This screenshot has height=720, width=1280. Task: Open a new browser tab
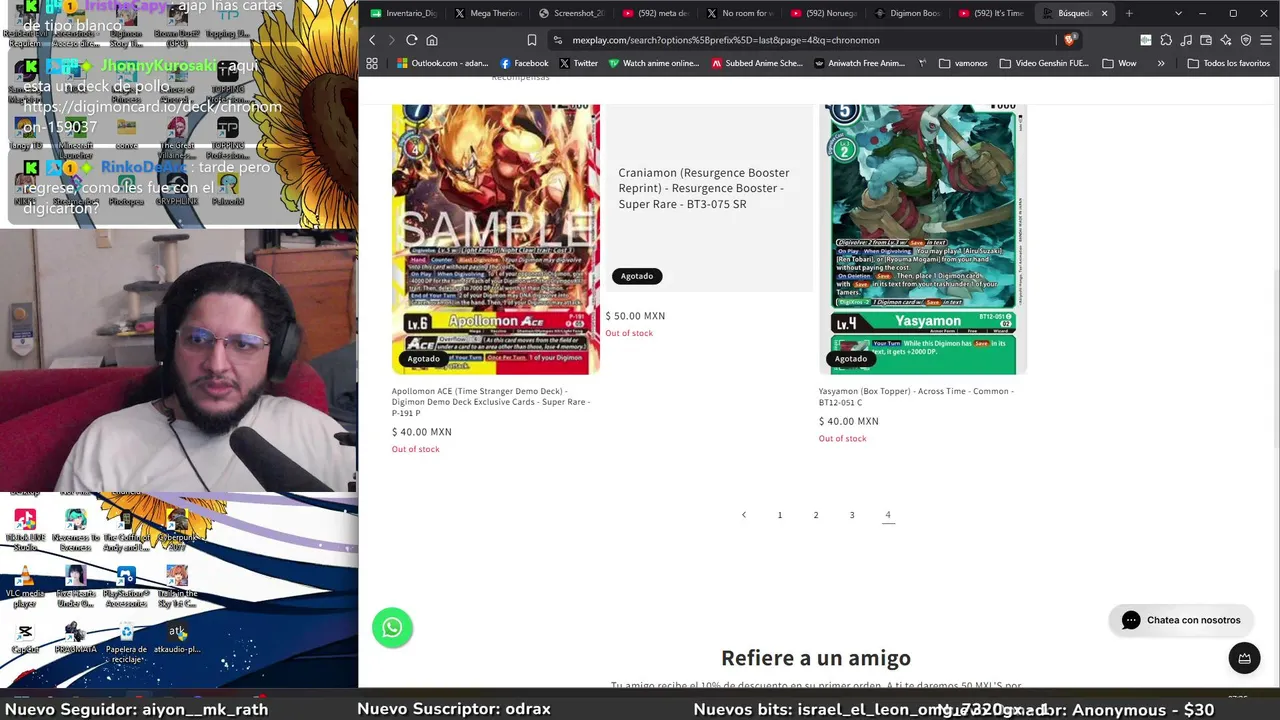[1129, 13]
